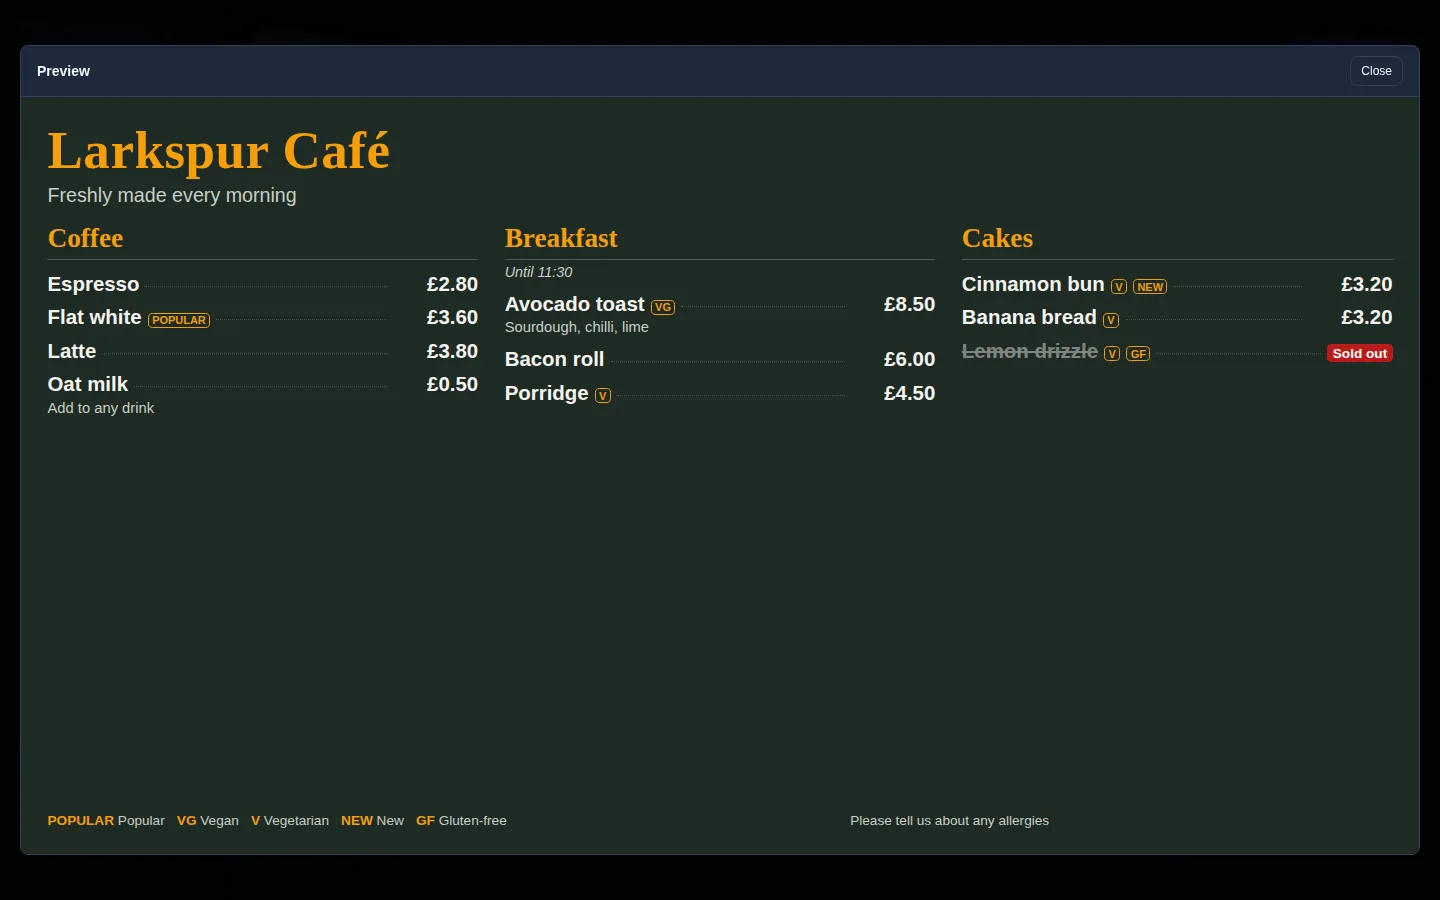Click the Cinnamon bun price £3.20
Image resolution: width=1440 pixels, height=900 pixels.
coord(1366,284)
